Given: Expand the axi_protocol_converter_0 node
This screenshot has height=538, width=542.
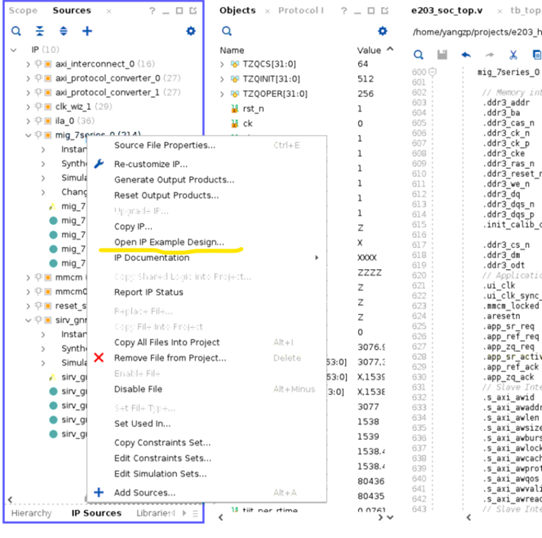Looking at the screenshot, I should [28, 78].
